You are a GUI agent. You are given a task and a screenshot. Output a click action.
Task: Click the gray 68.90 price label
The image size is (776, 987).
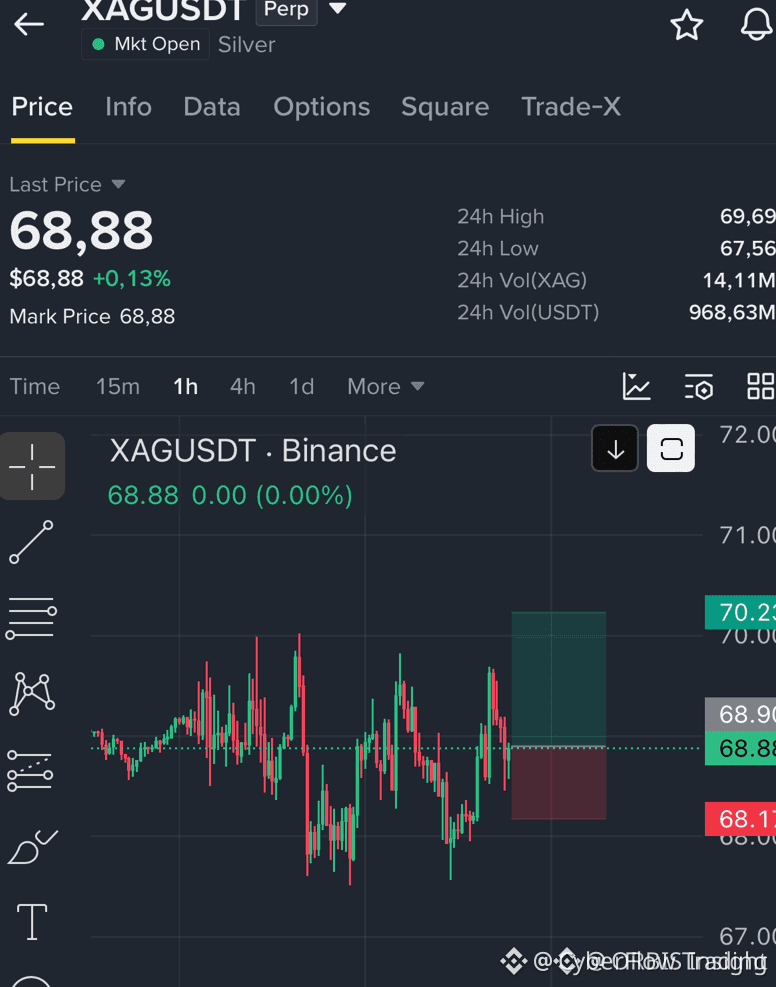coord(740,714)
